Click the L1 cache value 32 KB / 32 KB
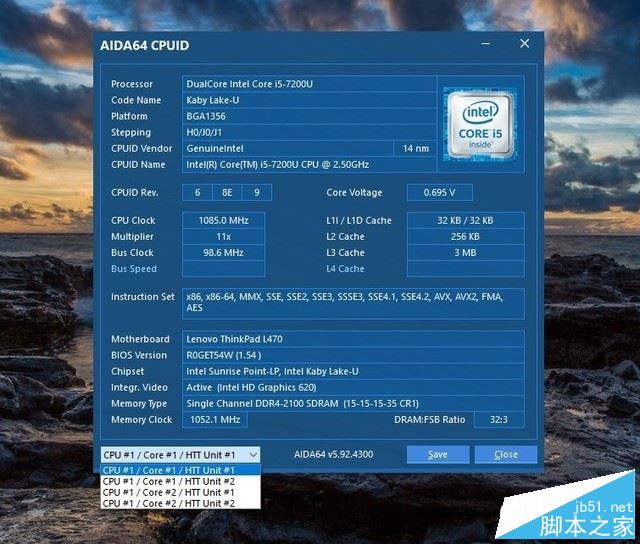The image size is (640, 544). click(x=465, y=220)
